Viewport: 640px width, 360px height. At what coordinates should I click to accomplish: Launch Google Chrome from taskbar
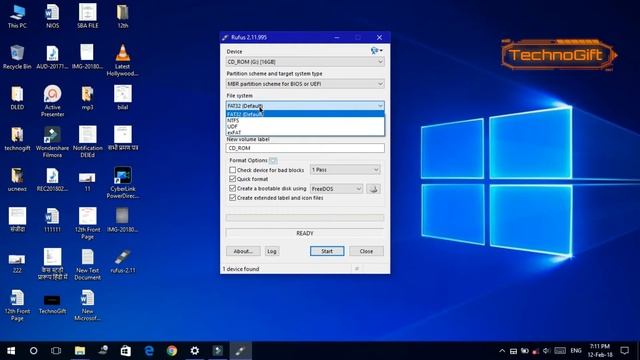(172, 351)
